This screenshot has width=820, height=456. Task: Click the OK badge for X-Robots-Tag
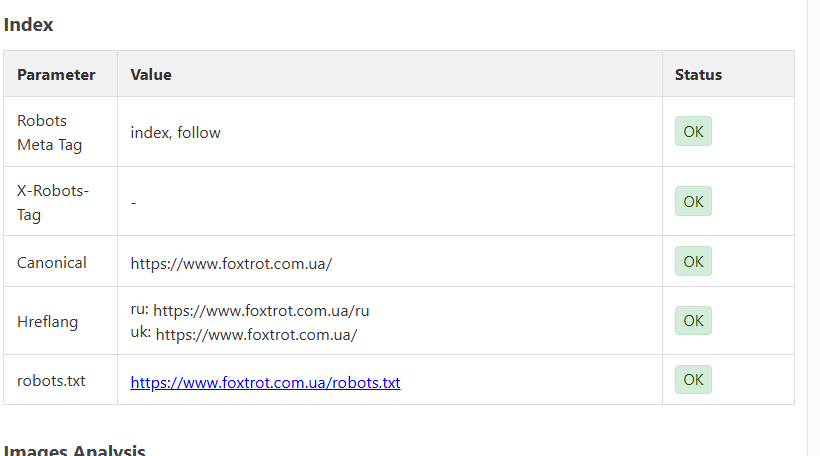[693, 201]
